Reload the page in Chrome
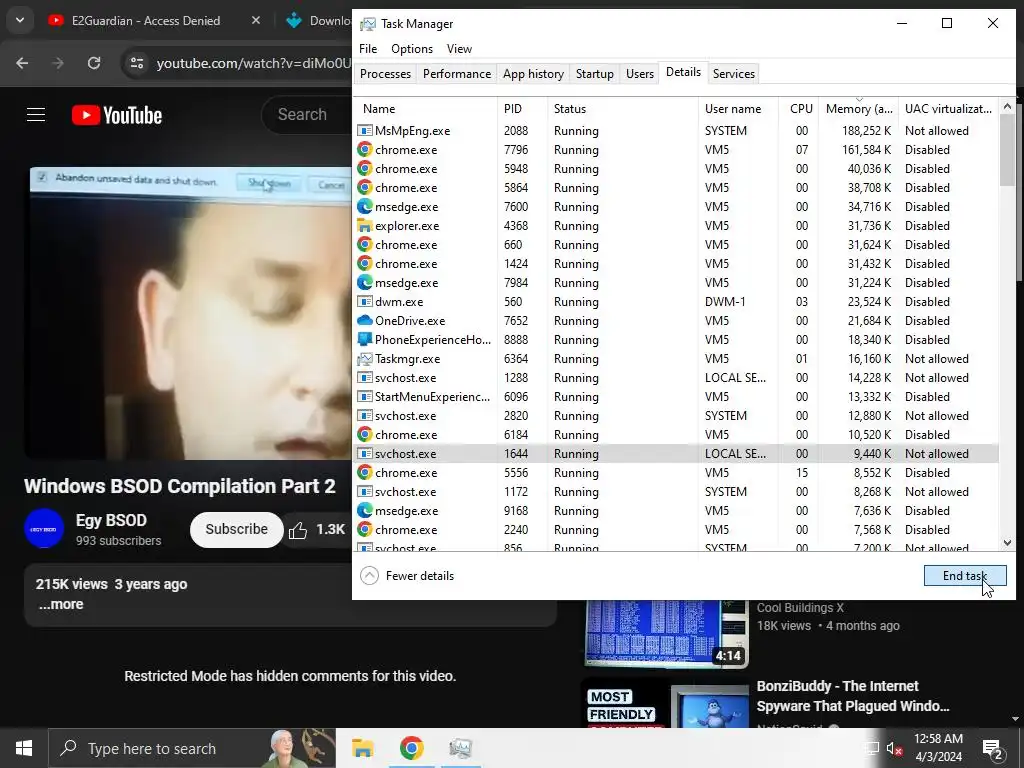 [x=94, y=63]
